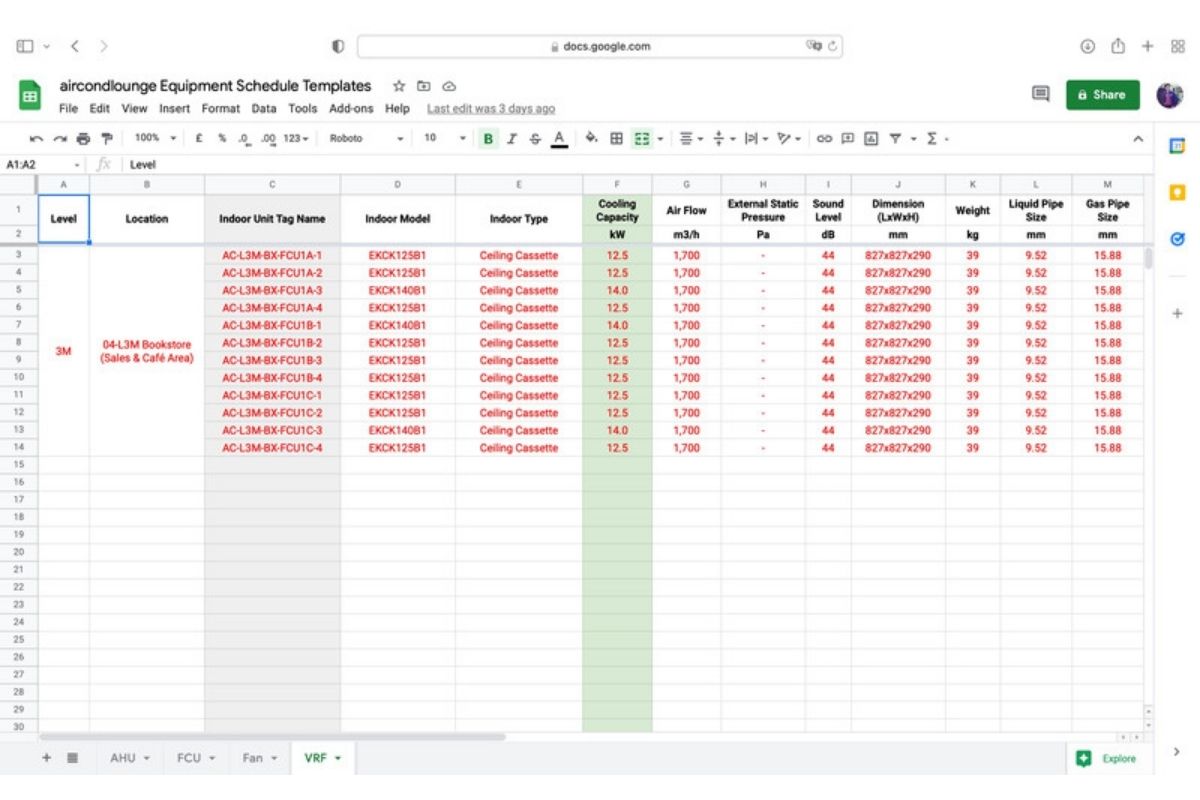Image resolution: width=1200 pixels, height=800 pixels.
Task: Open the zoom 100% dropdown
Action: click(155, 139)
